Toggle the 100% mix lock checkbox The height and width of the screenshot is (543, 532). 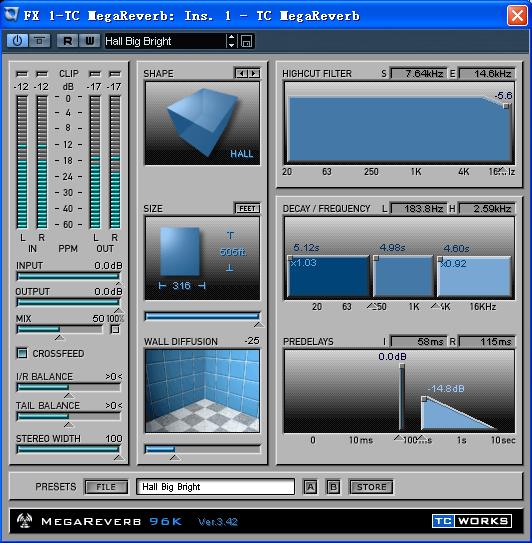[x=115, y=329]
